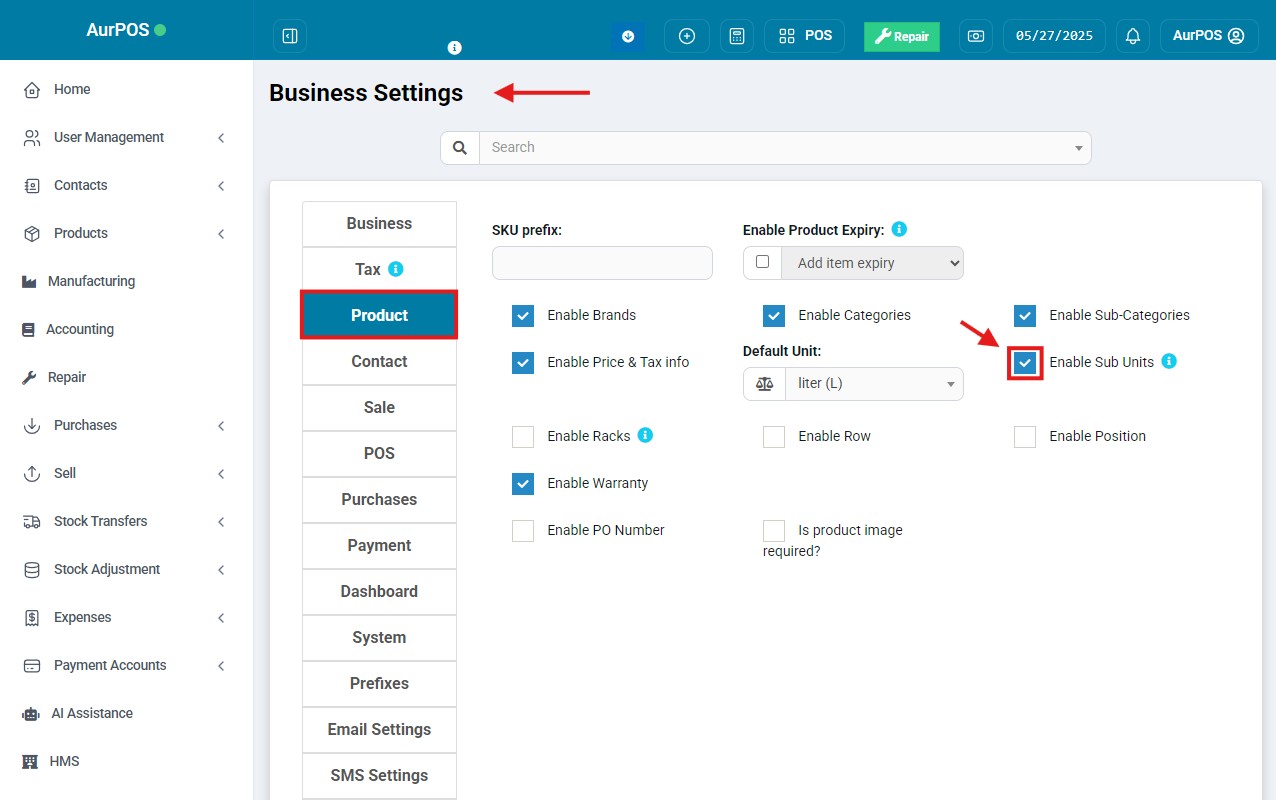This screenshot has height=800, width=1276.
Task: Click the Payment Accounts card icon
Action: pos(32,666)
